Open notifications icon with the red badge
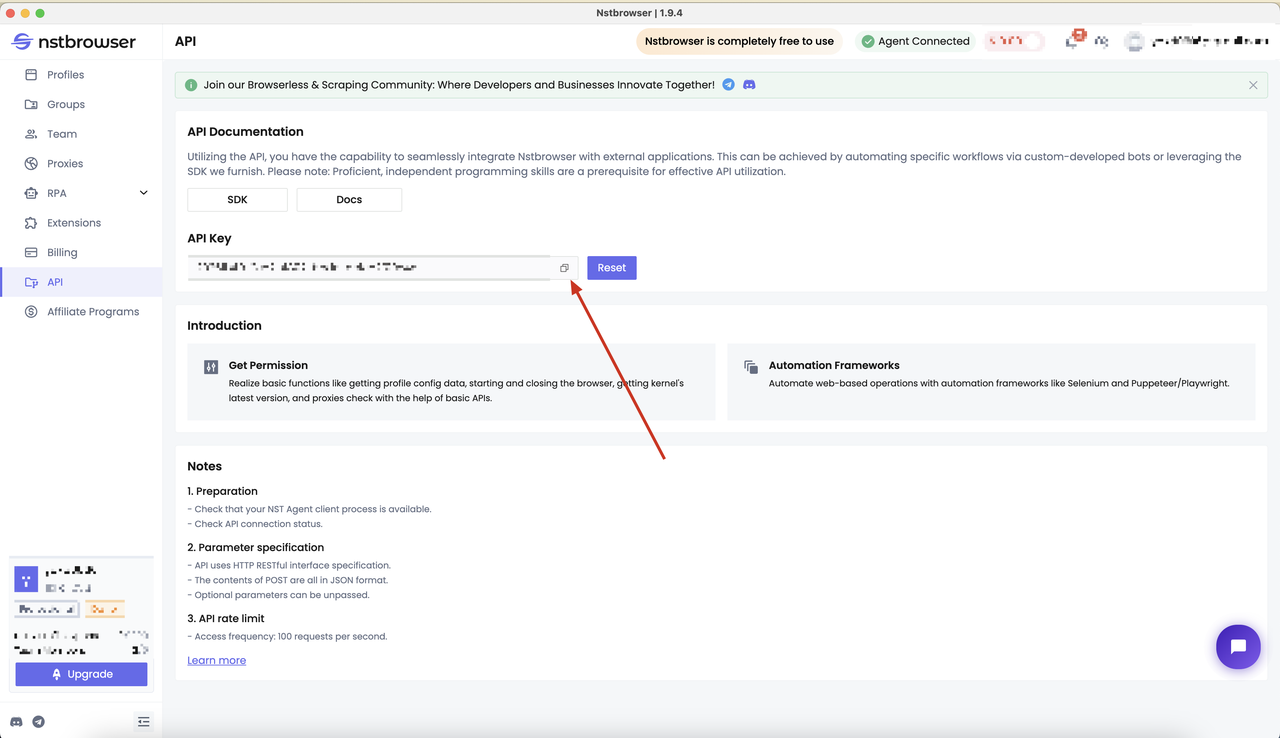Viewport: 1280px width, 738px height. point(1074,40)
